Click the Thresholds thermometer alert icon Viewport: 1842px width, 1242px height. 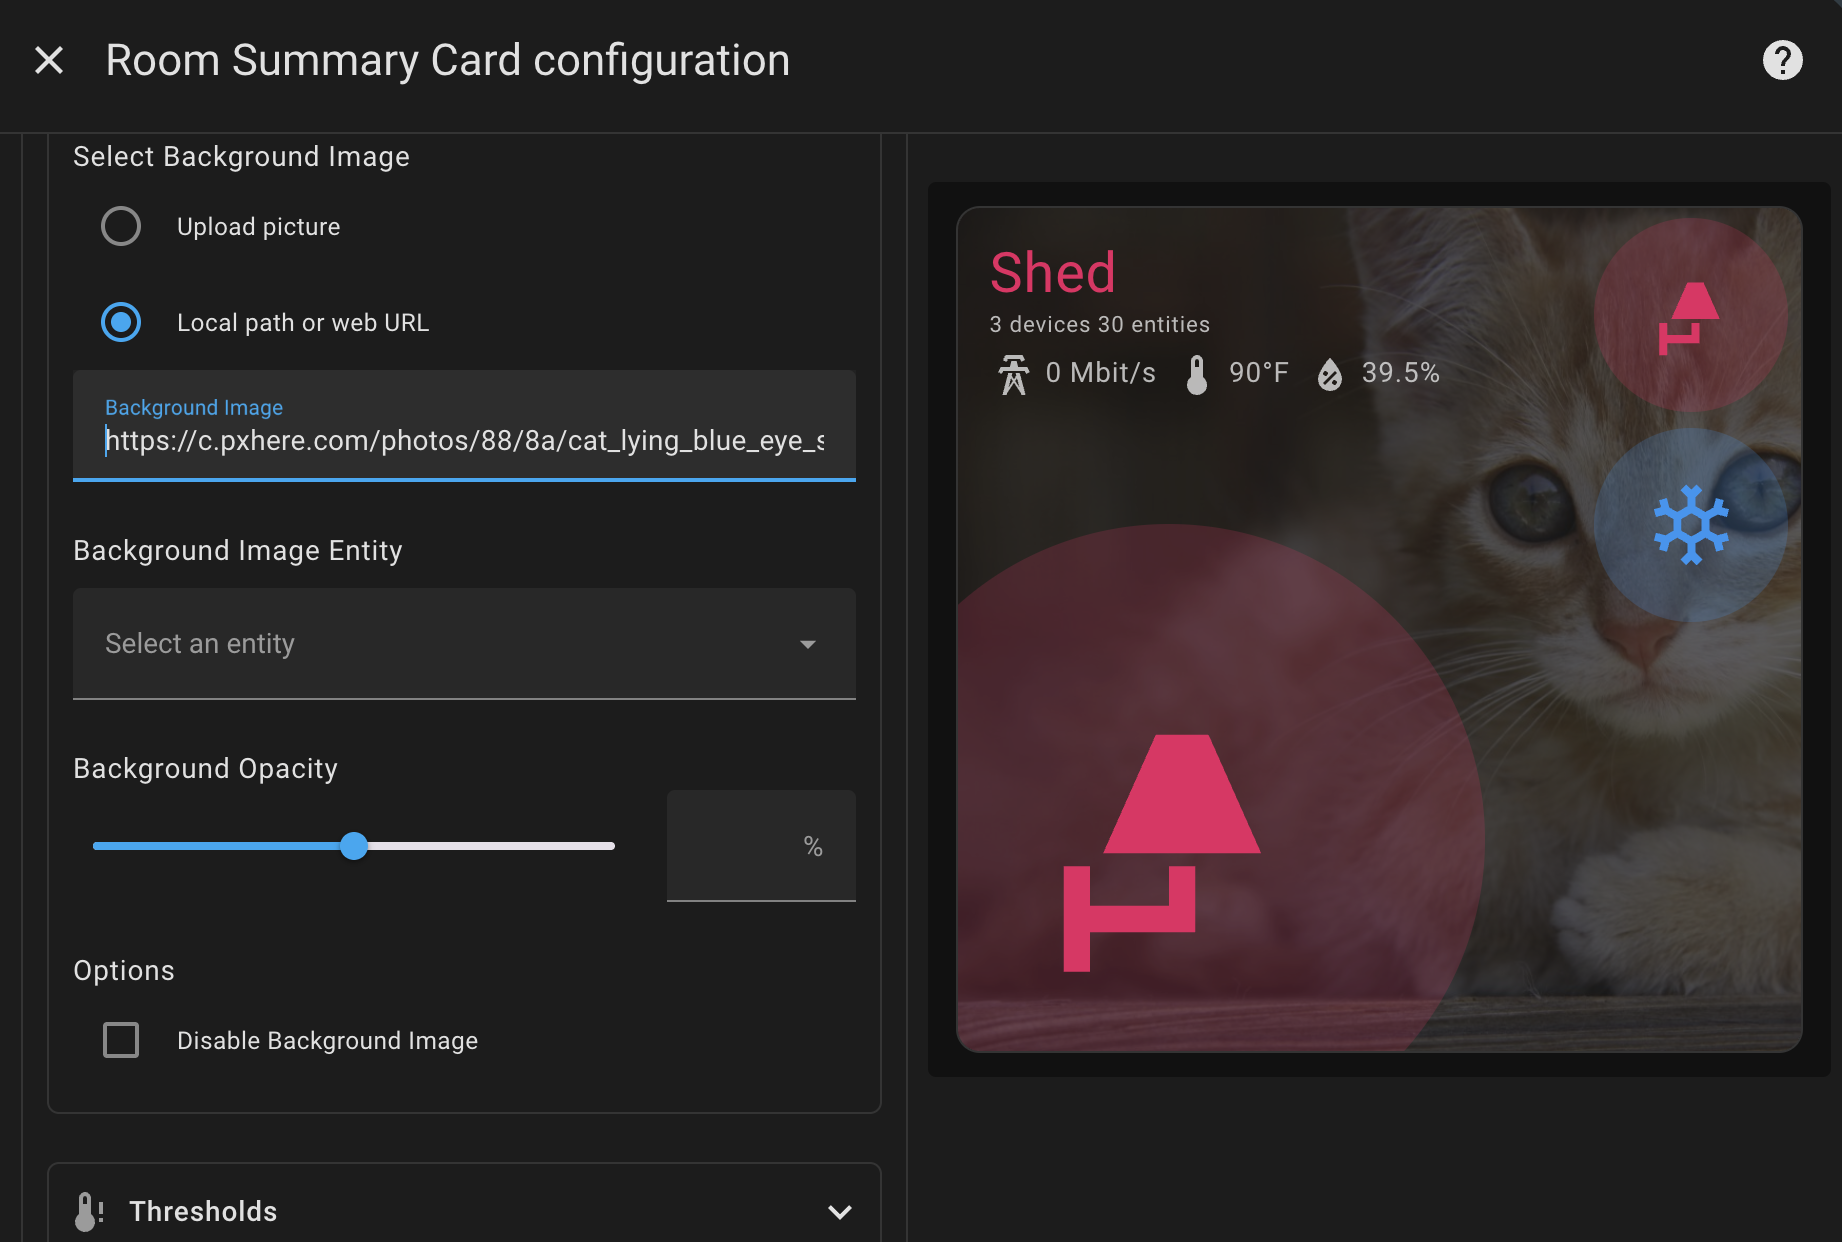pos(89,1211)
